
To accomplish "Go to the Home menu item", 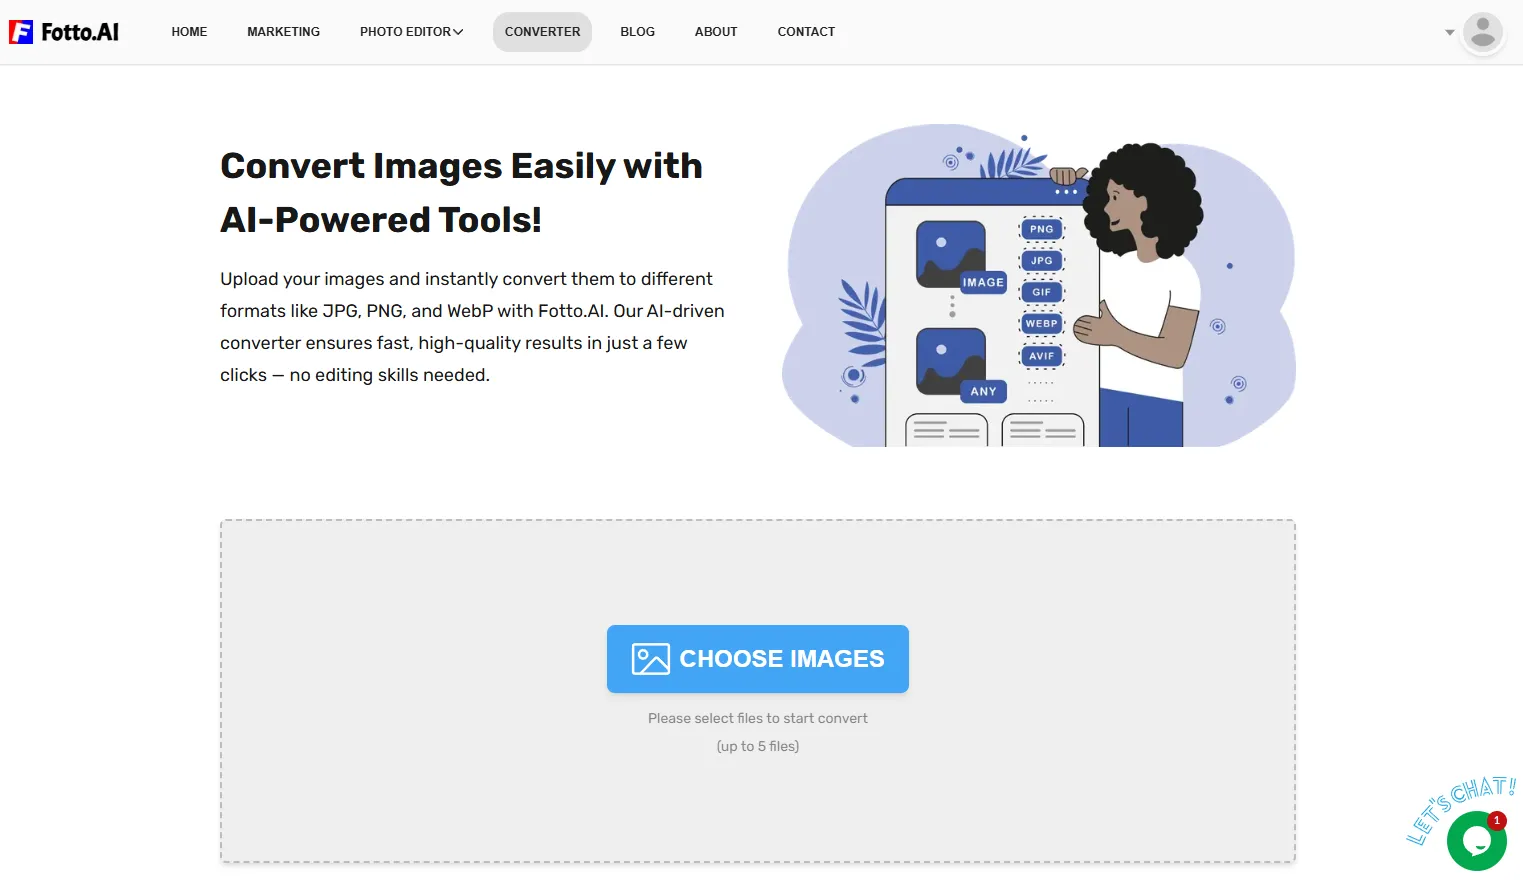I will coord(189,32).
